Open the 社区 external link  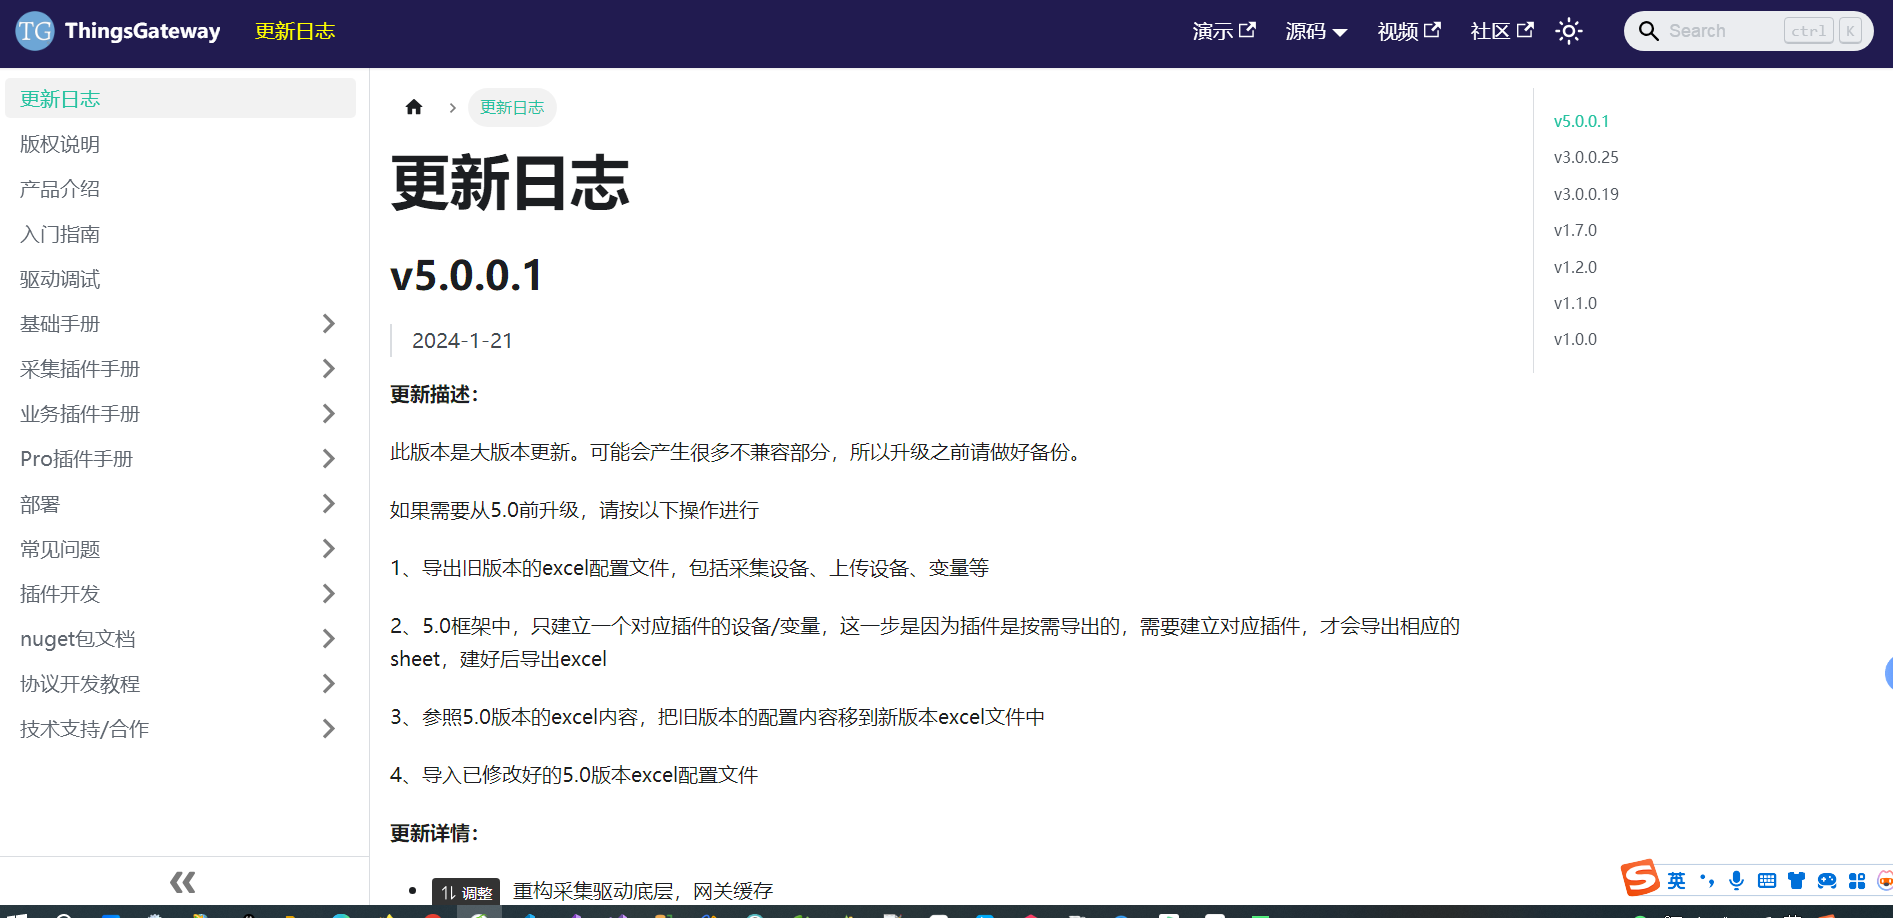tap(1502, 31)
